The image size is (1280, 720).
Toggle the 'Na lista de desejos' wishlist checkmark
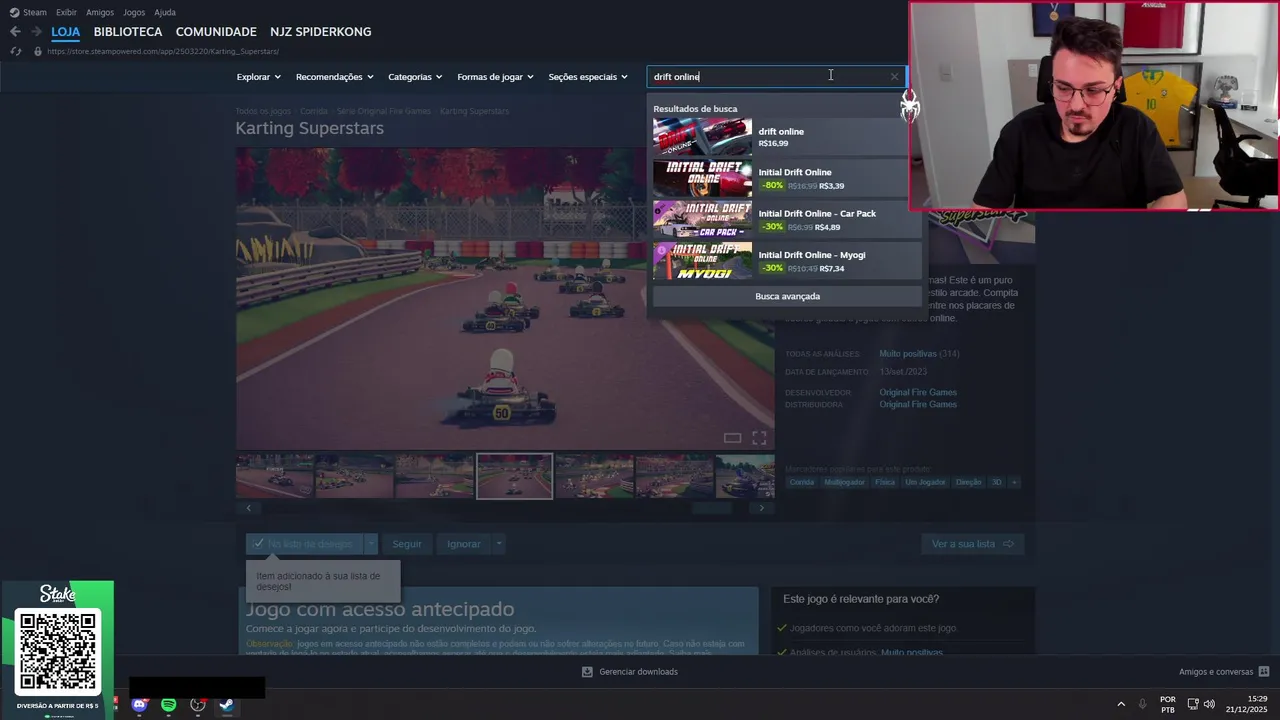pos(259,544)
